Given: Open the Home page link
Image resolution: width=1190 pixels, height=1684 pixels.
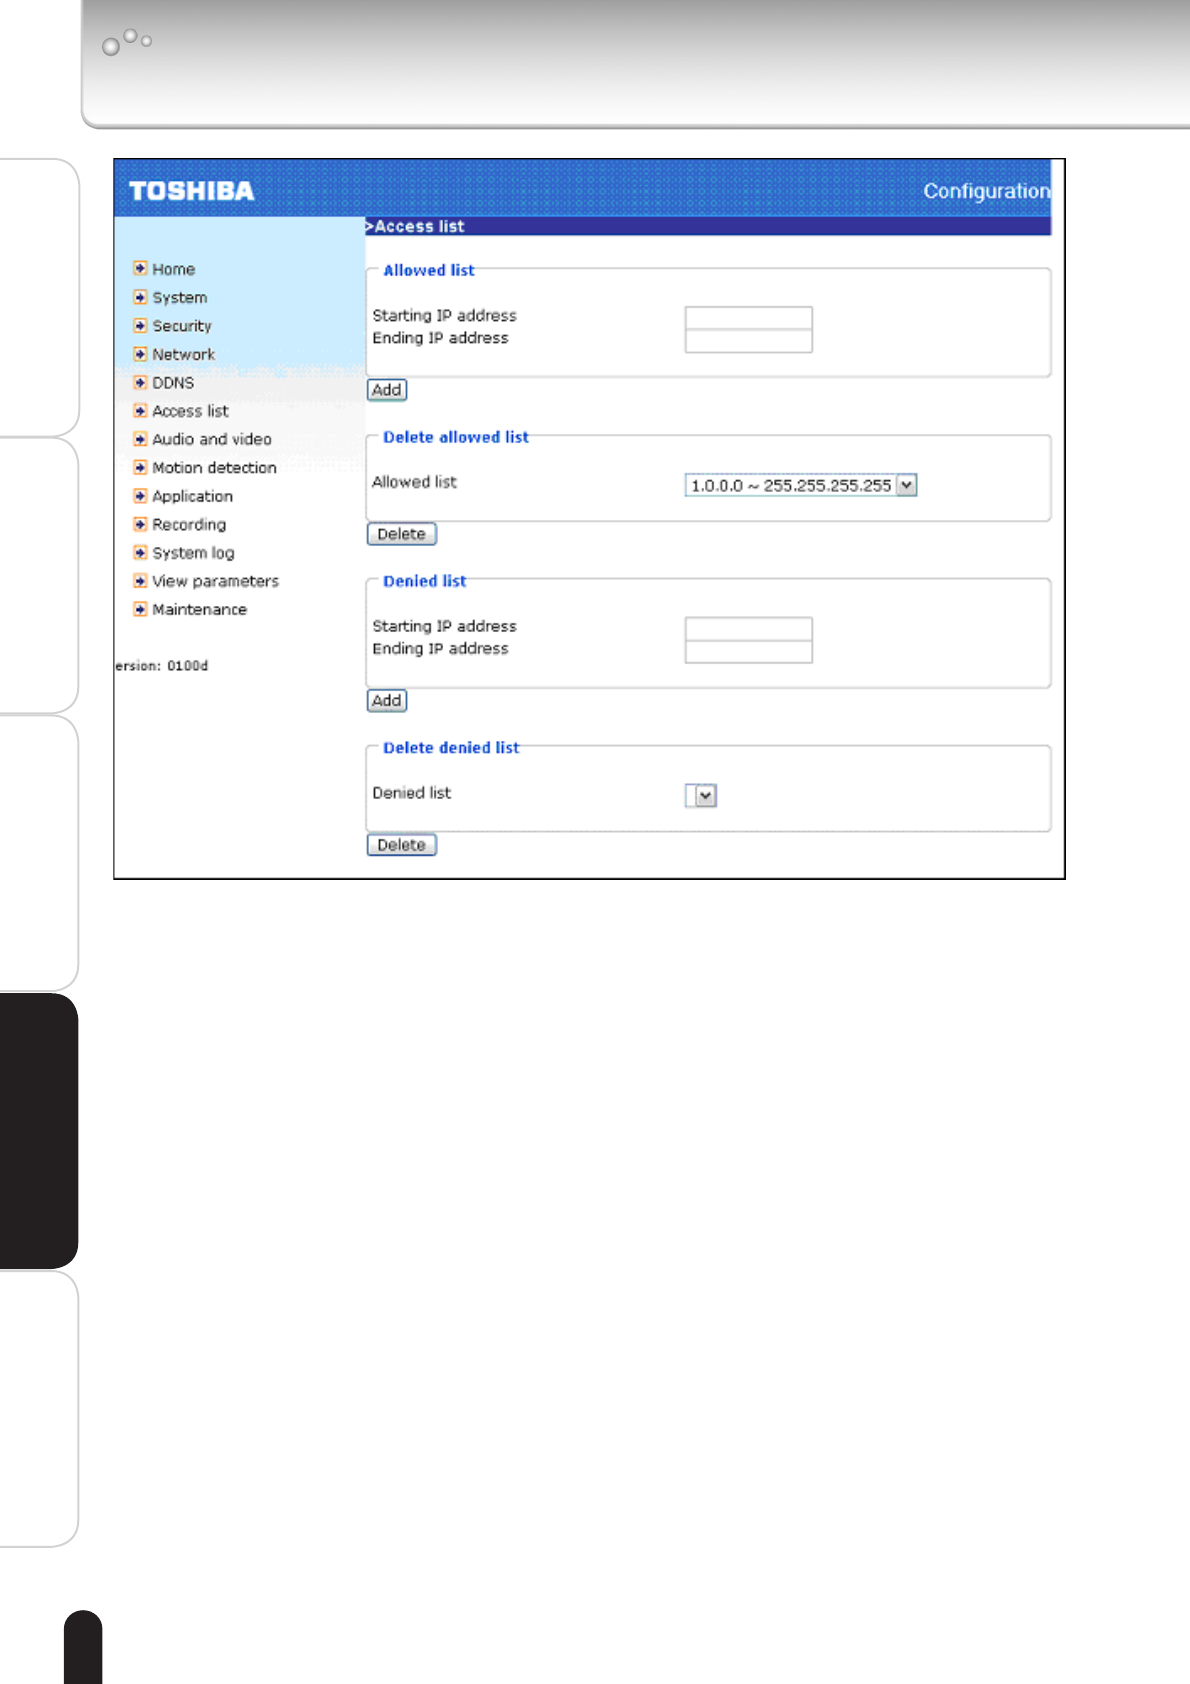Looking at the screenshot, I should tap(173, 269).
